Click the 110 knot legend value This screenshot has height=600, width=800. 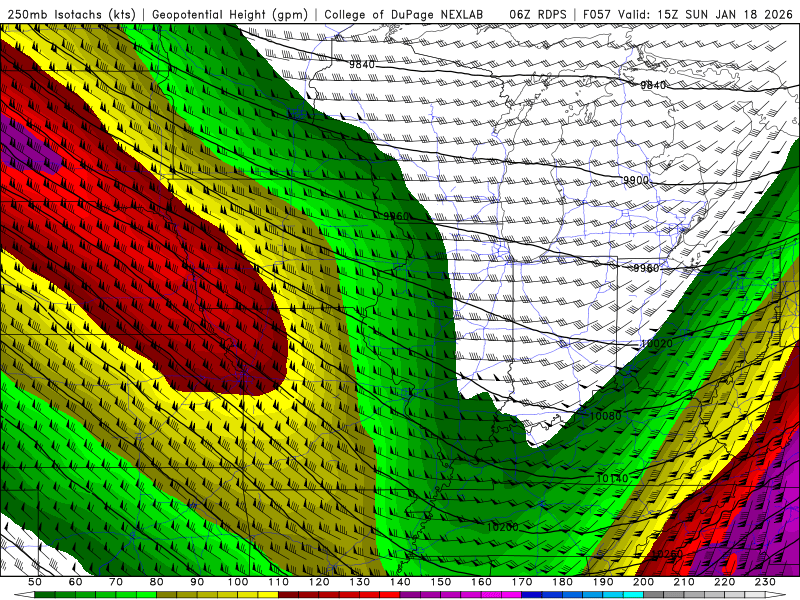[279, 582]
